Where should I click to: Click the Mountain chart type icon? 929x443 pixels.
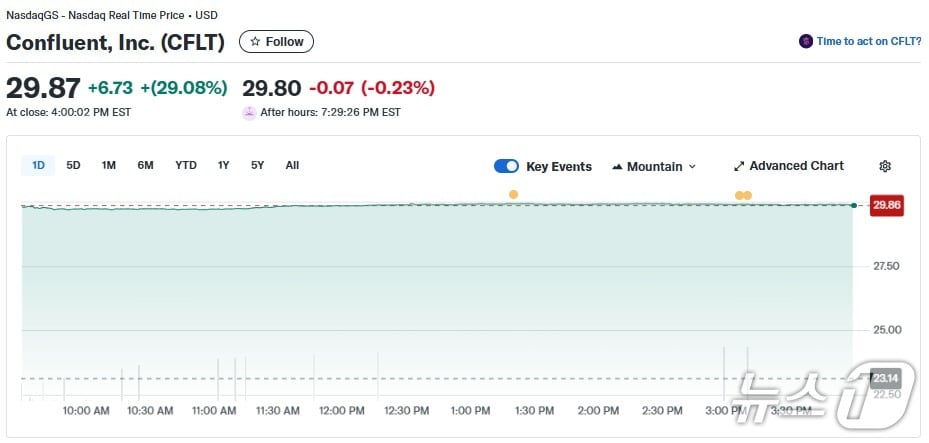(617, 167)
